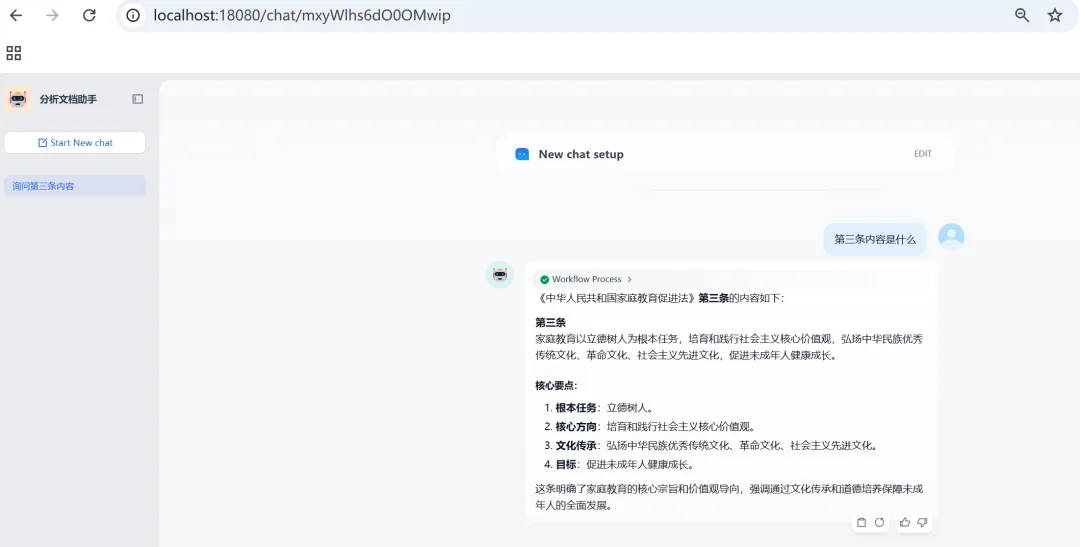Click the browser forward arrow
The width and height of the screenshot is (1080, 547).
52,15
